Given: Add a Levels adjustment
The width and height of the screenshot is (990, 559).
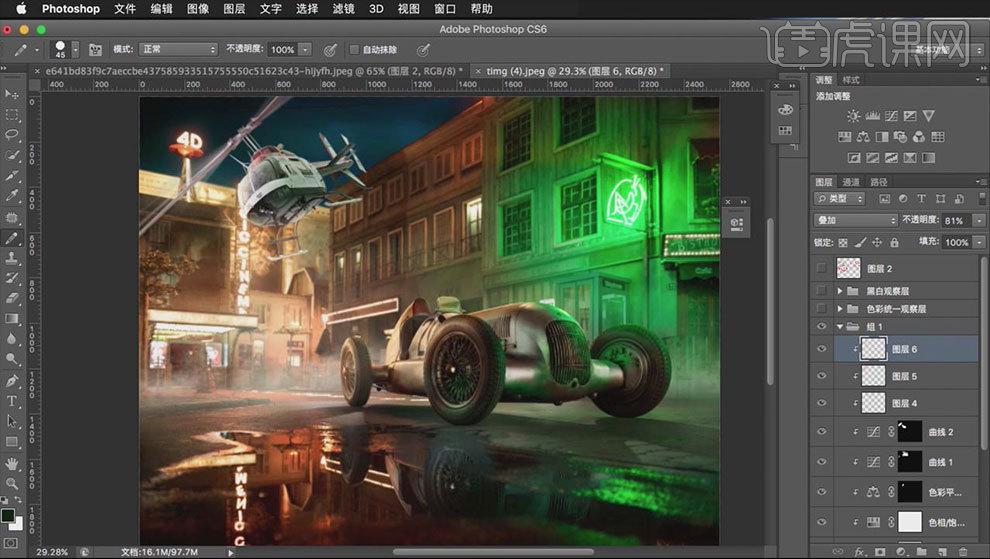Looking at the screenshot, I should [873, 116].
